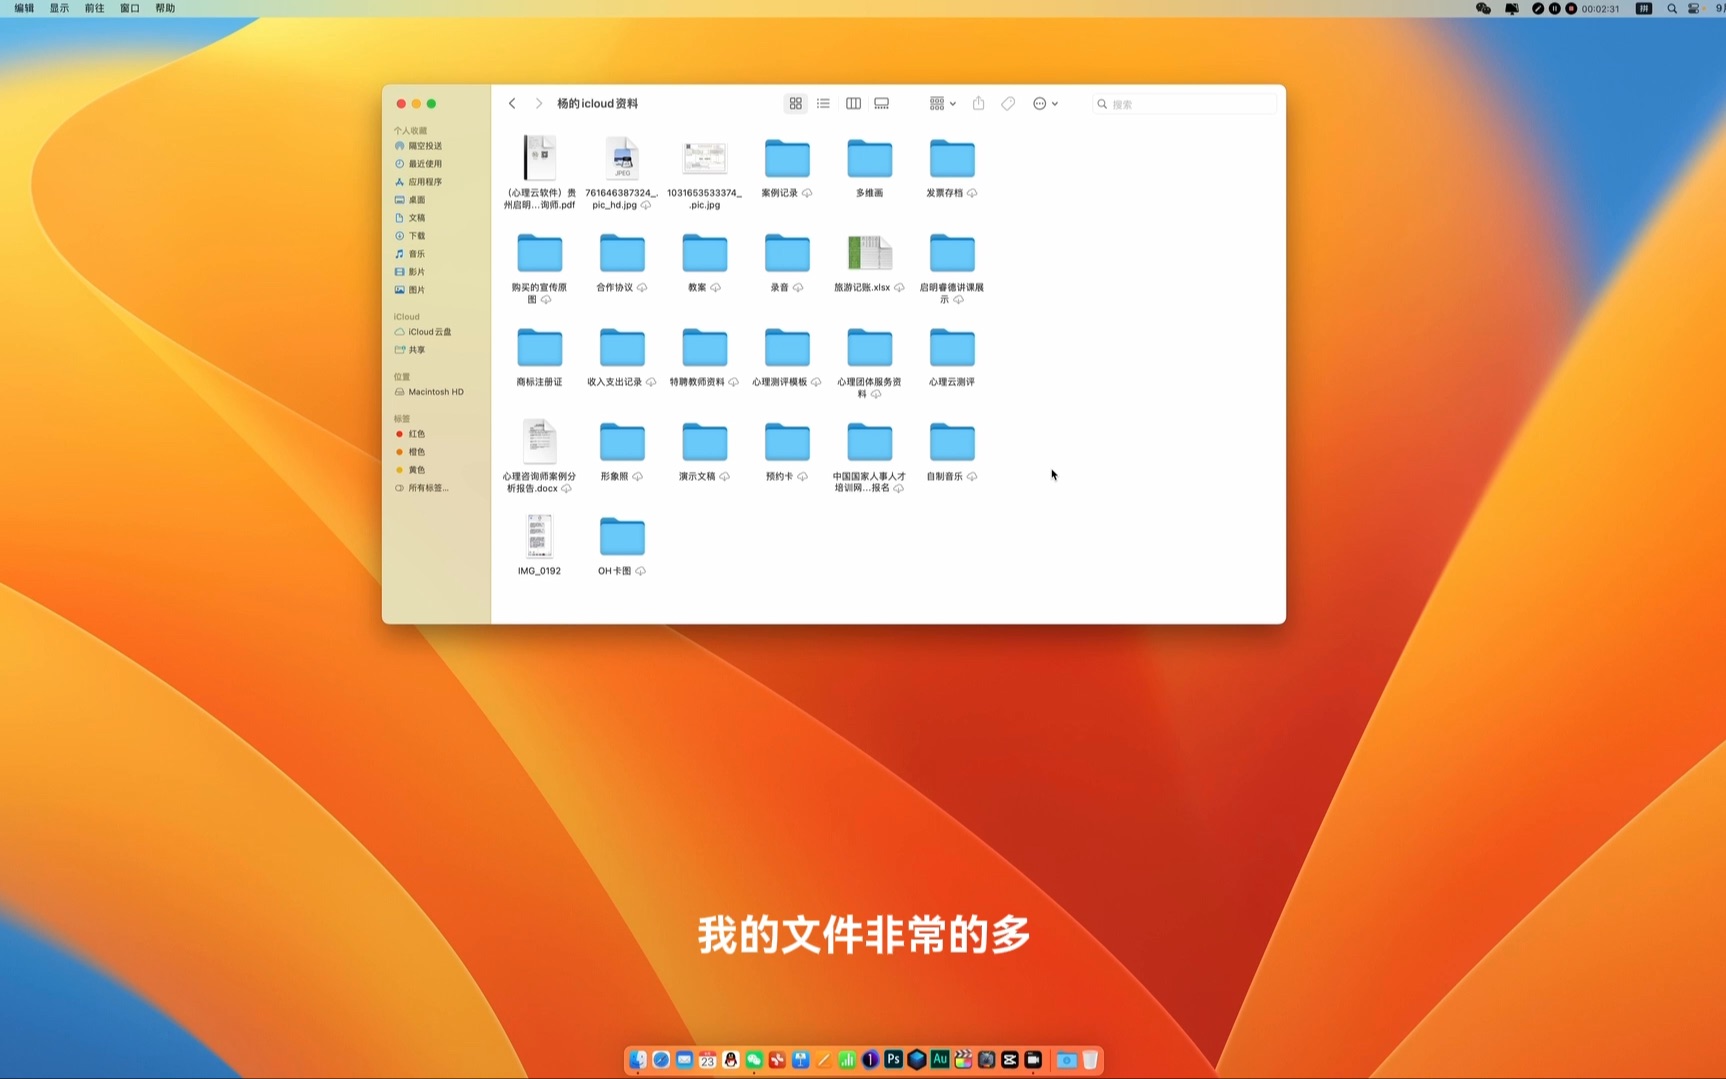Screen dimensions: 1726x1079
Task: Go back with the left chevron button
Action: [x=512, y=104]
